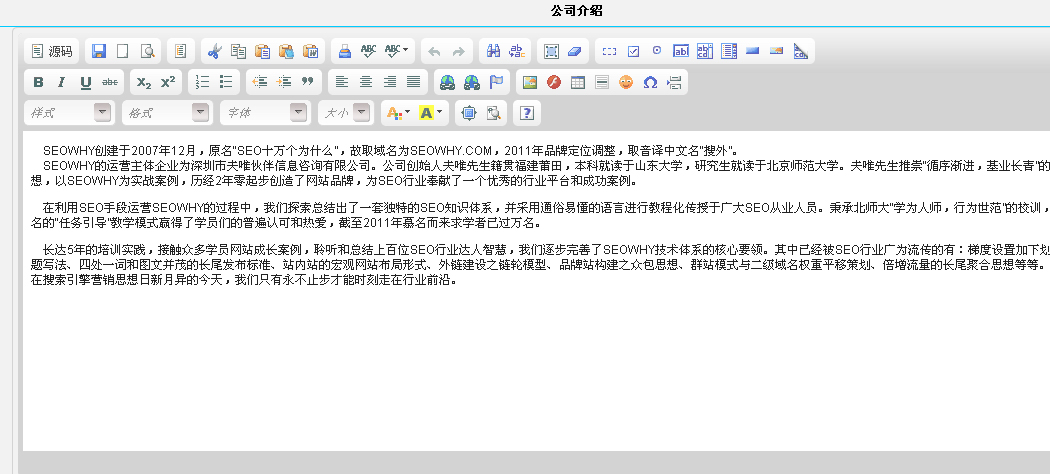The image size is (1050, 474).
Task: Open the Spell Check As You Type dropdown
Action: [x=396, y=51]
